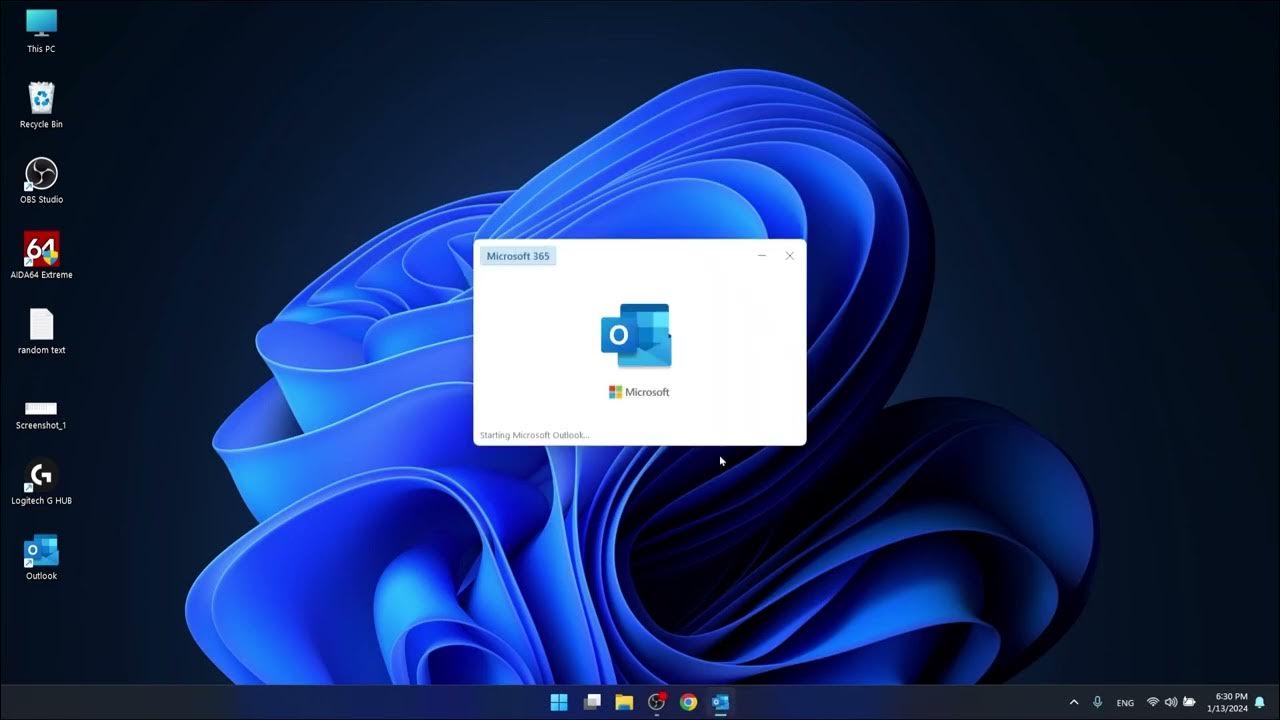Image resolution: width=1280 pixels, height=720 pixels.
Task: Select the Screenshot_1 file on desktop
Action: pyautogui.click(x=41, y=414)
